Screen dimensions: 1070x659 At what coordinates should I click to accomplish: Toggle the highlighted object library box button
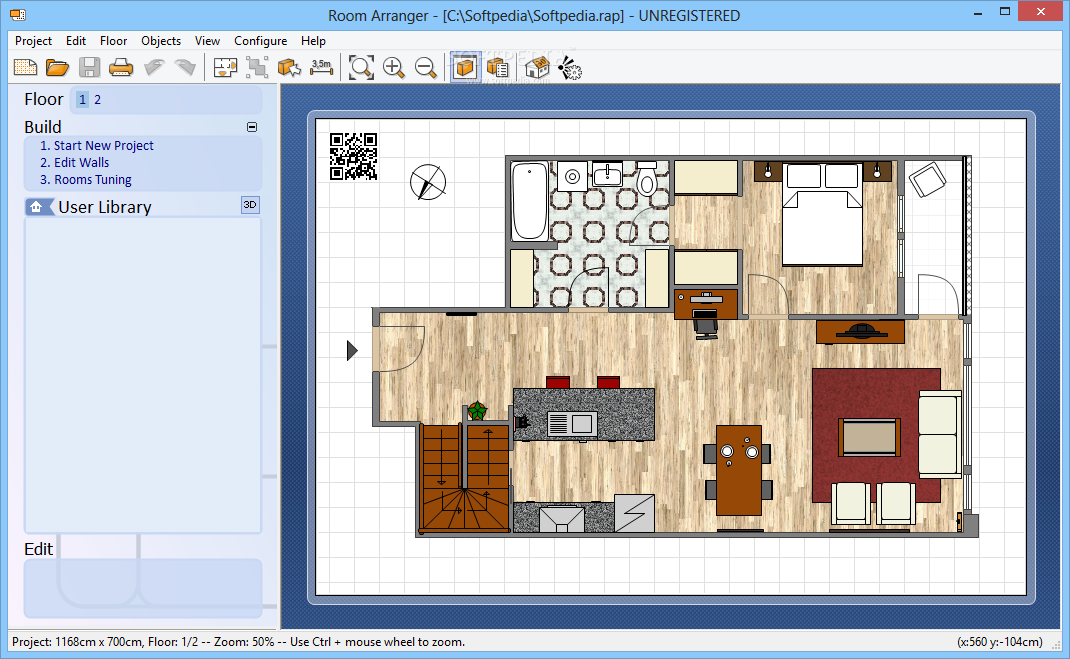pos(465,68)
